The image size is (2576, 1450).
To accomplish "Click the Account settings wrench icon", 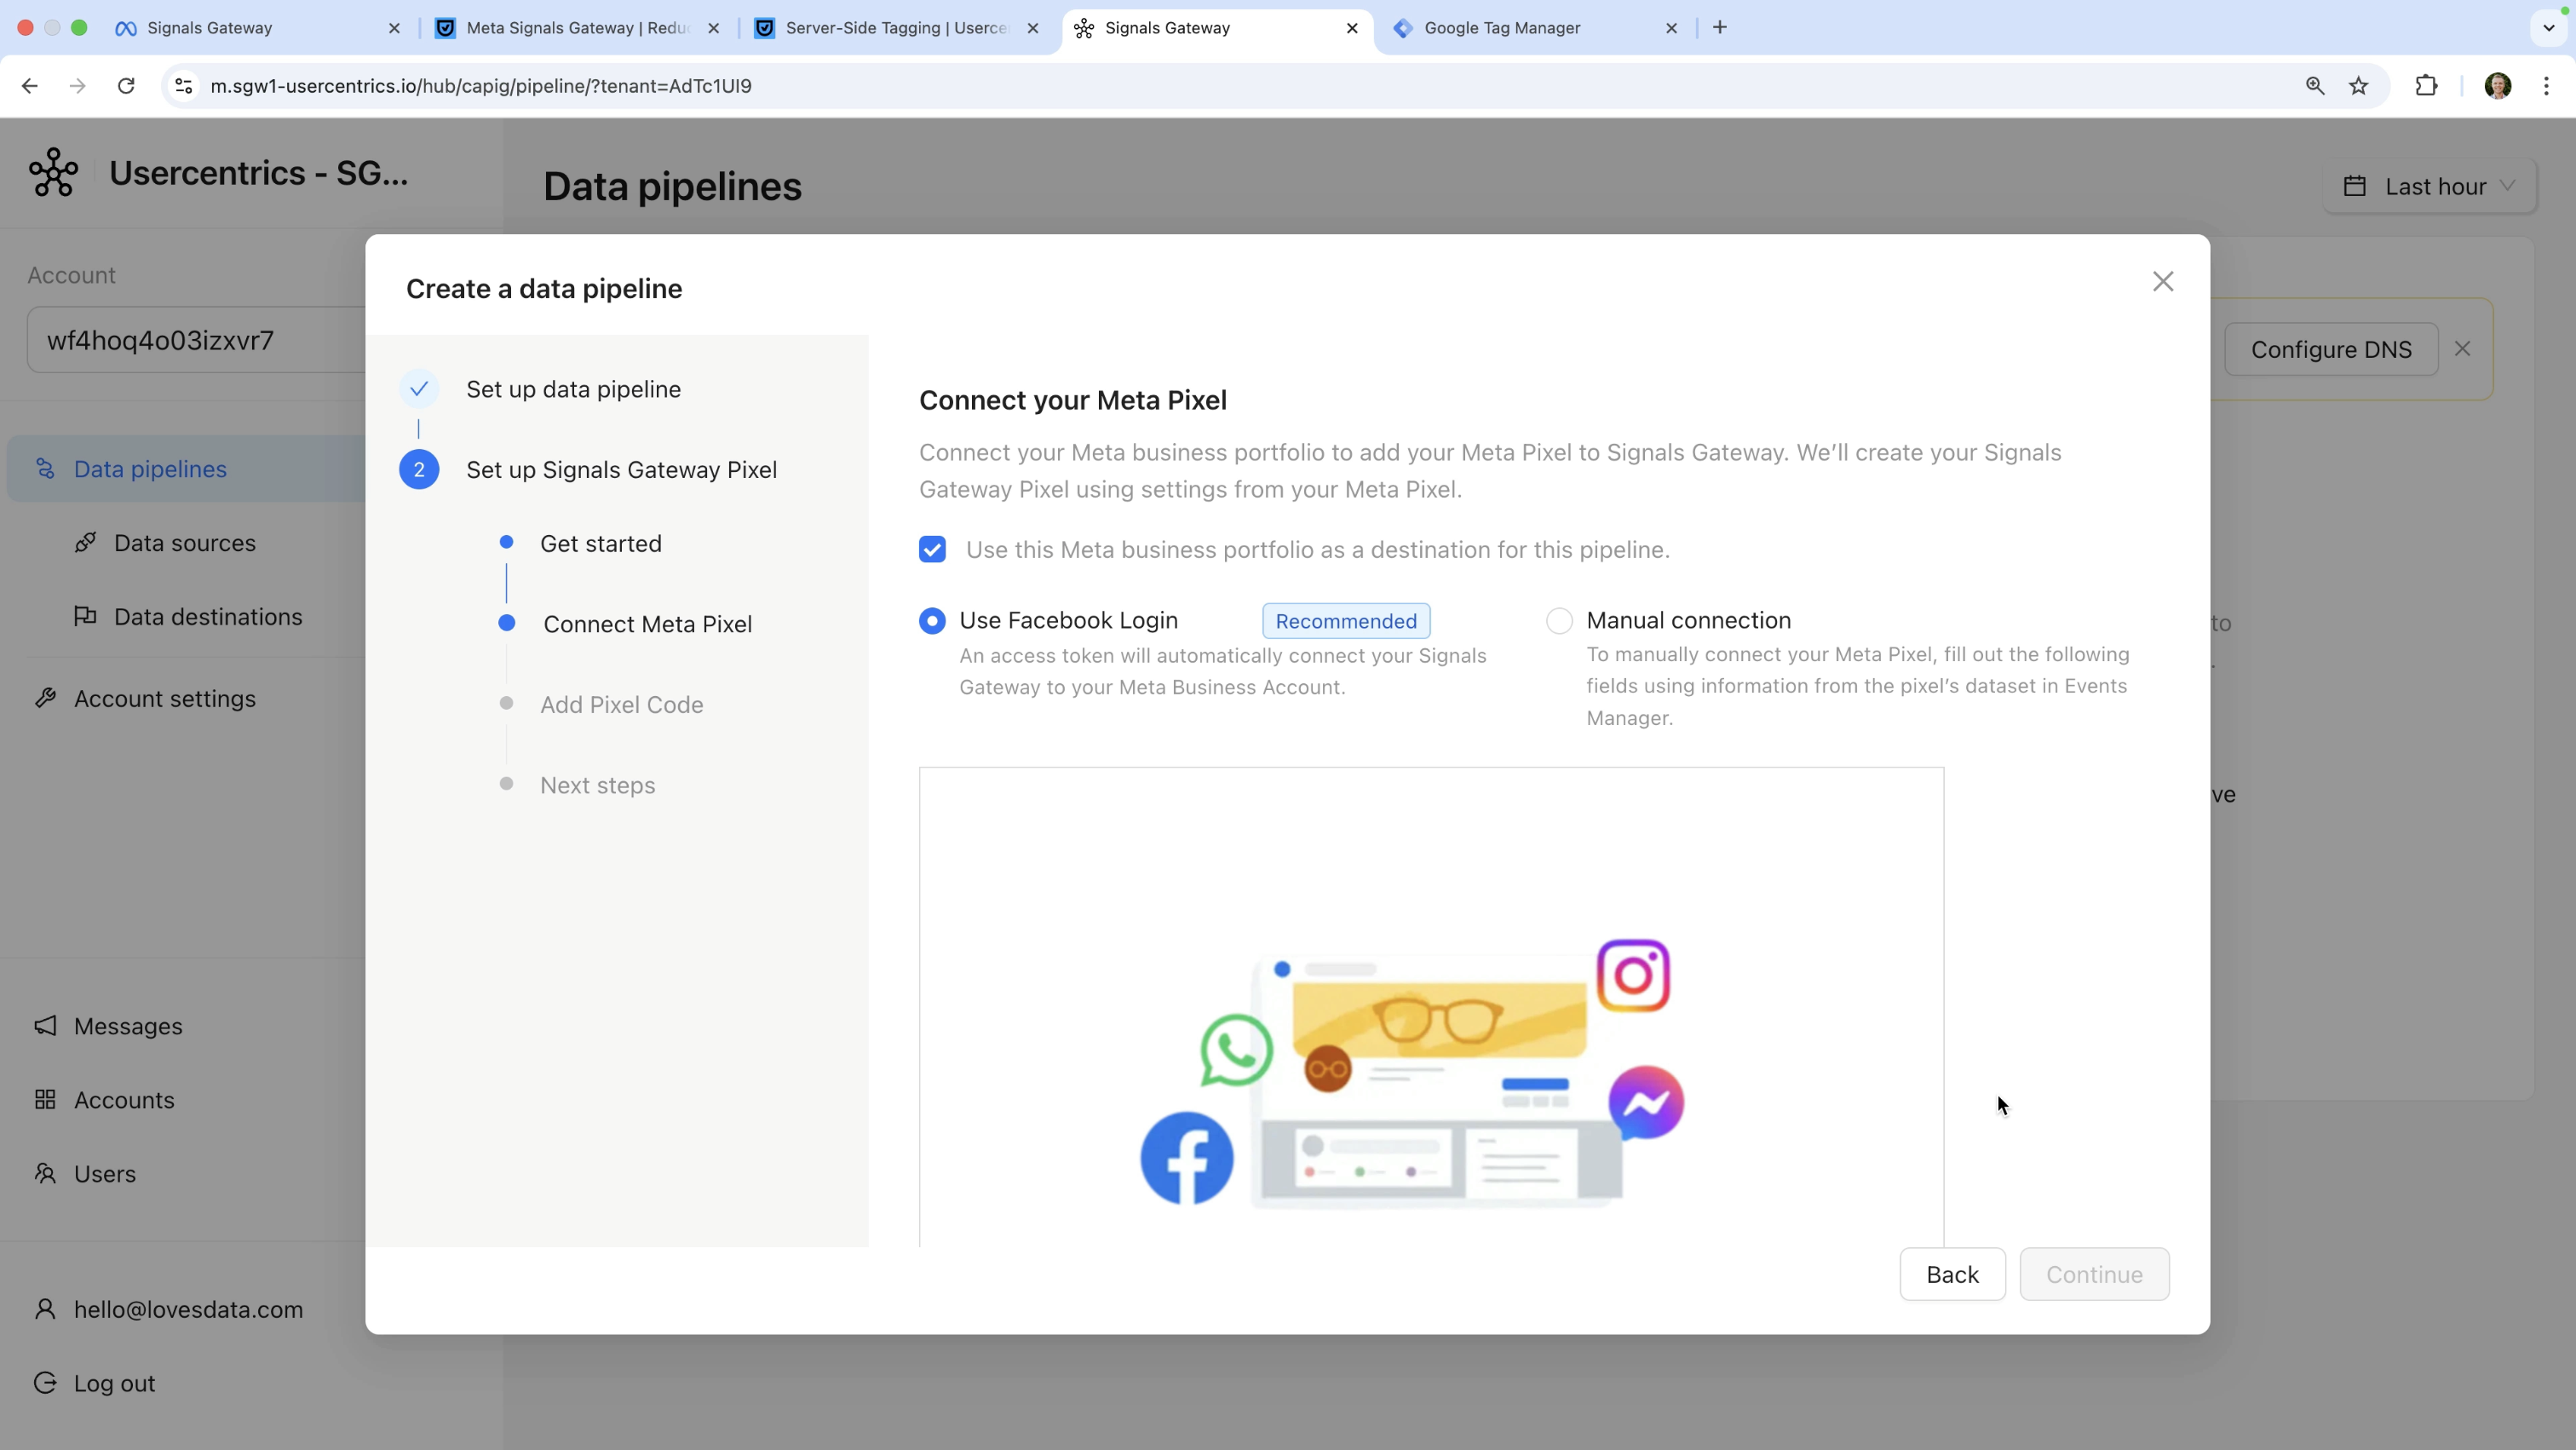I will point(45,698).
